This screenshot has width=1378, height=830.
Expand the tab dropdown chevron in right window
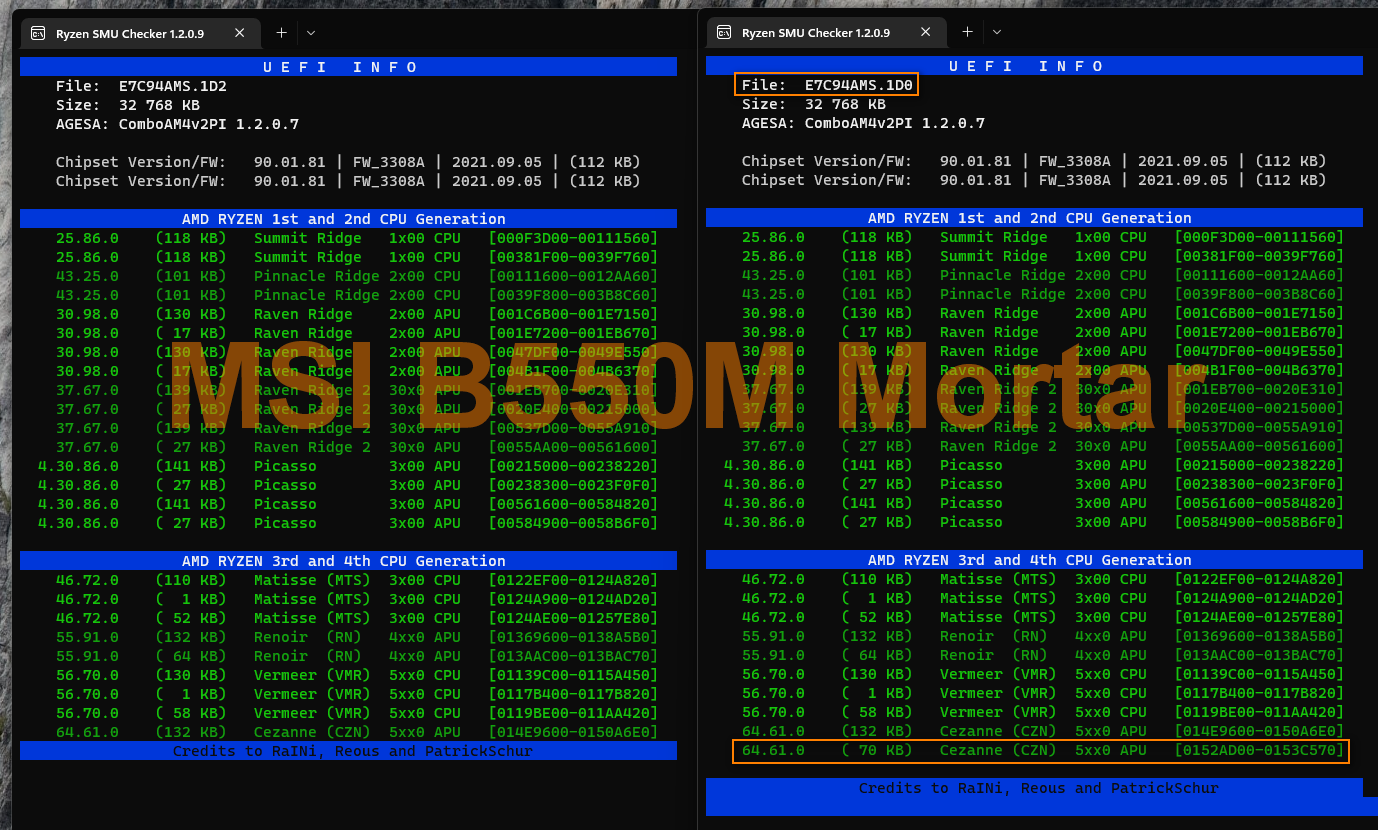(x=997, y=33)
